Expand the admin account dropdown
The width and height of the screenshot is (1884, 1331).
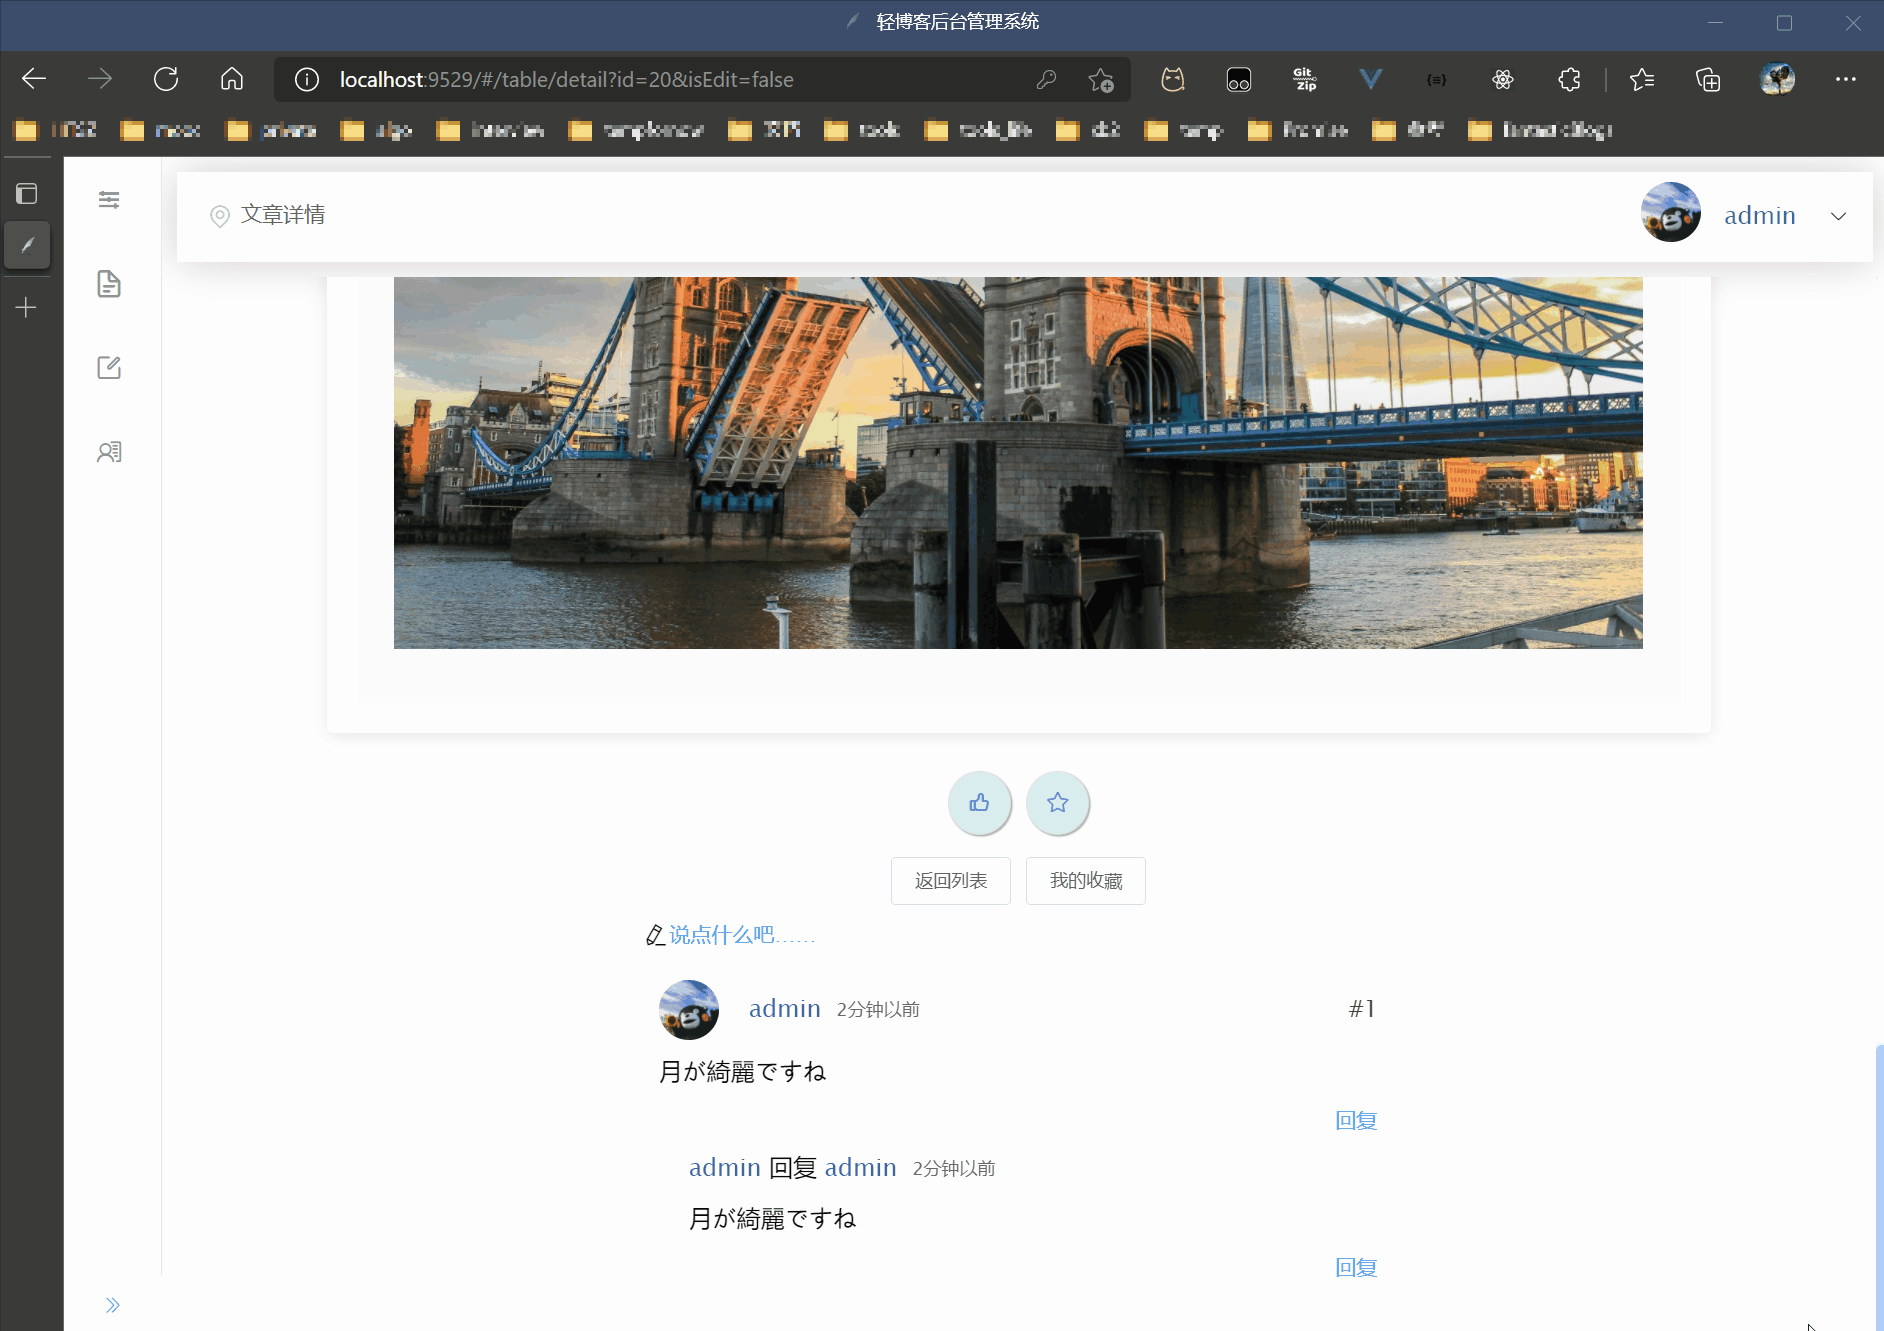click(1840, 216)
